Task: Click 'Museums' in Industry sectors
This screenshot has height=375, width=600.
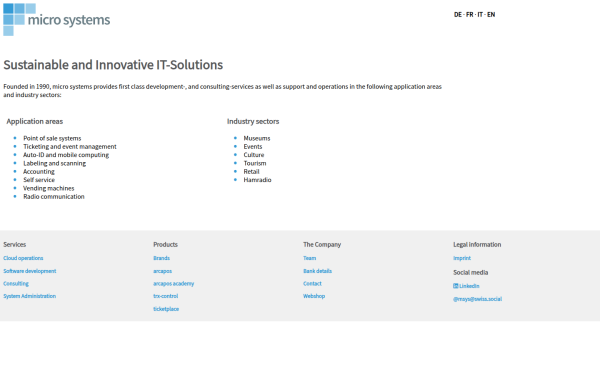Action: 257,138
